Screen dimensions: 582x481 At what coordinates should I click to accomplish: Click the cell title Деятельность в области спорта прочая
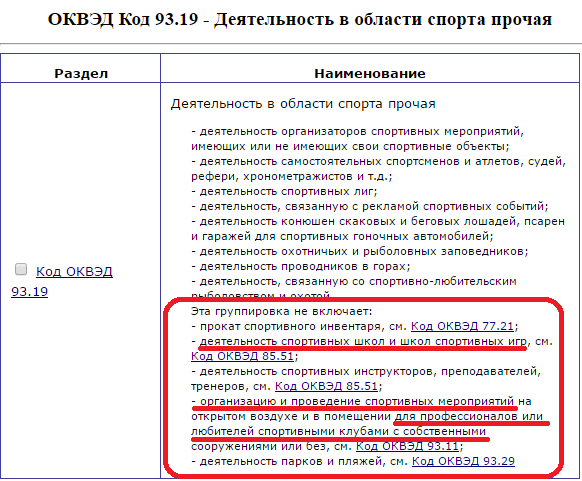(x=303, y=104)
